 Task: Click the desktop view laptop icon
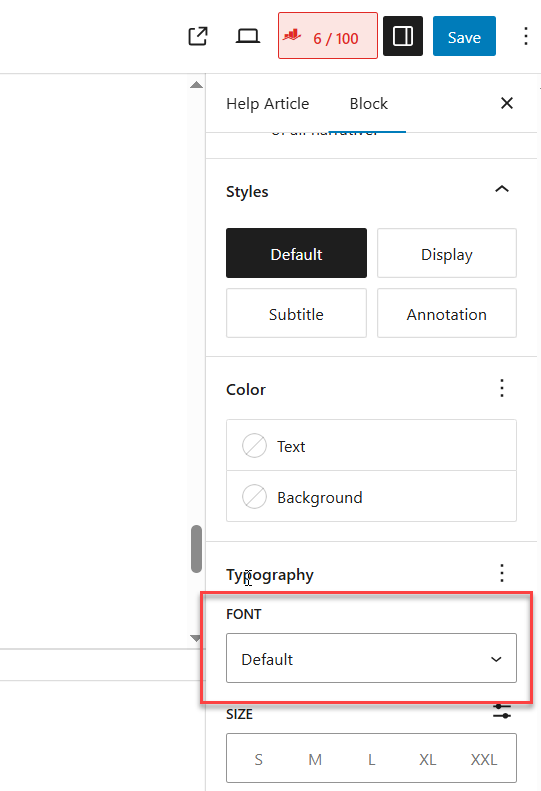tap(248, 36)
